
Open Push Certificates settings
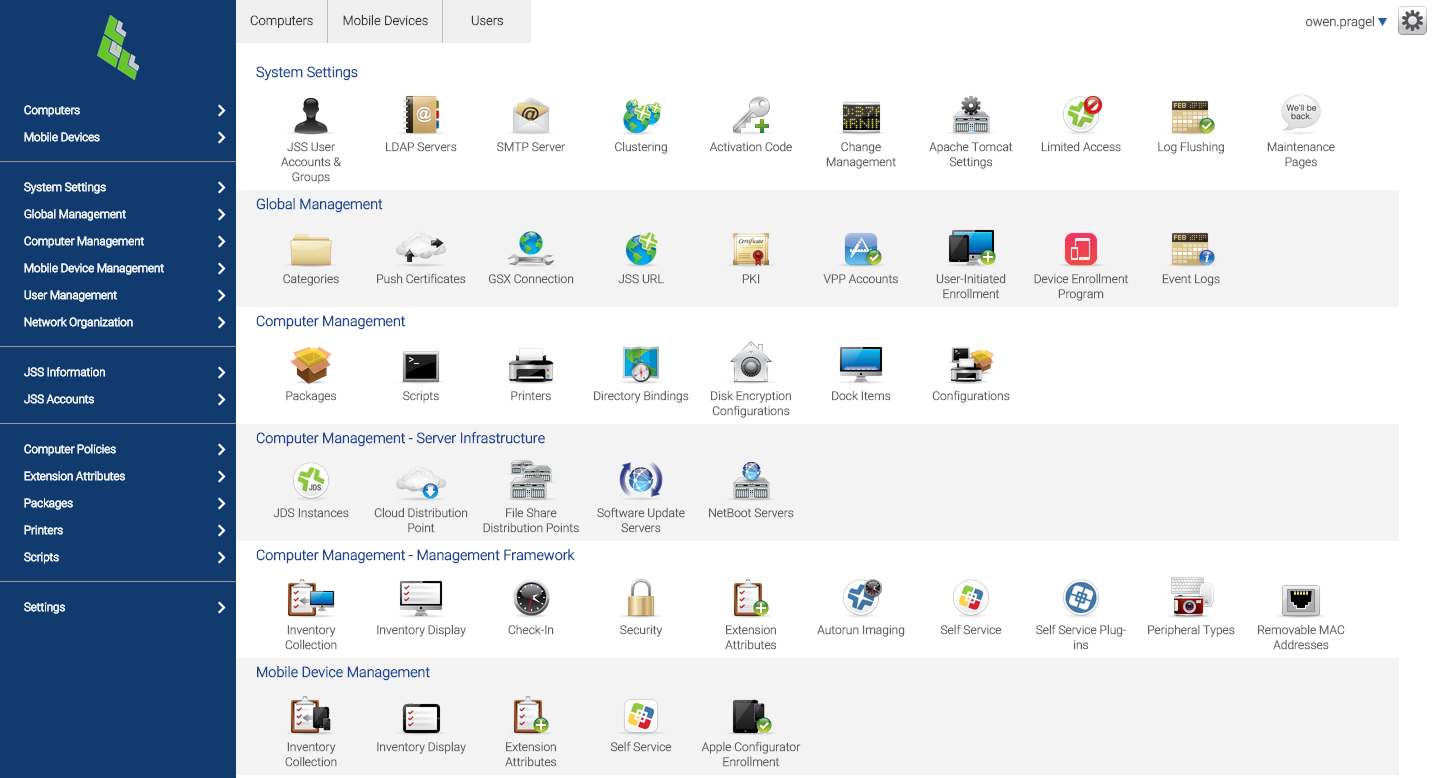[421, 249]
